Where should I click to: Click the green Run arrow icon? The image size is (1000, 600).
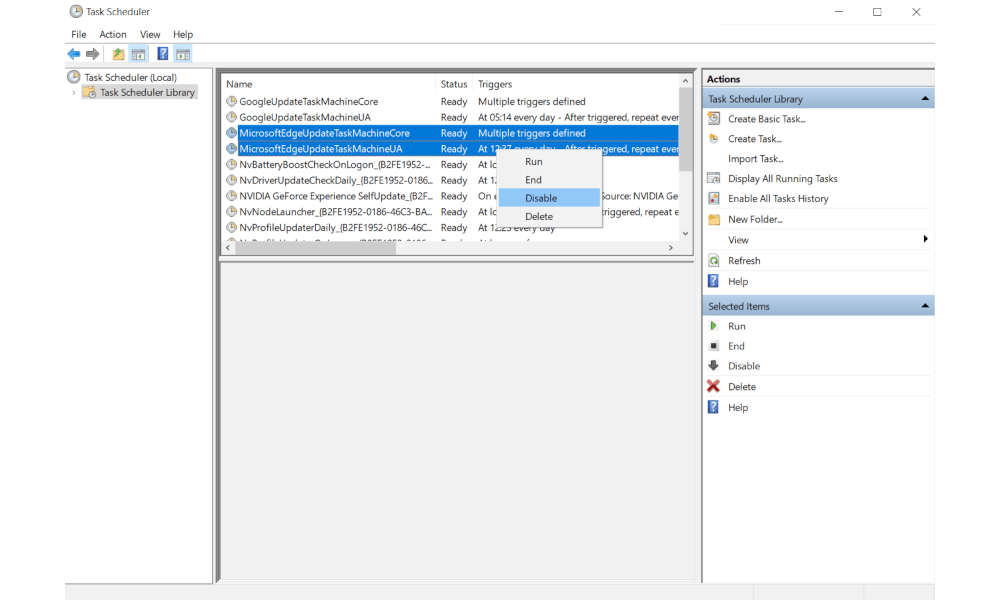click(x=714, y=326)
